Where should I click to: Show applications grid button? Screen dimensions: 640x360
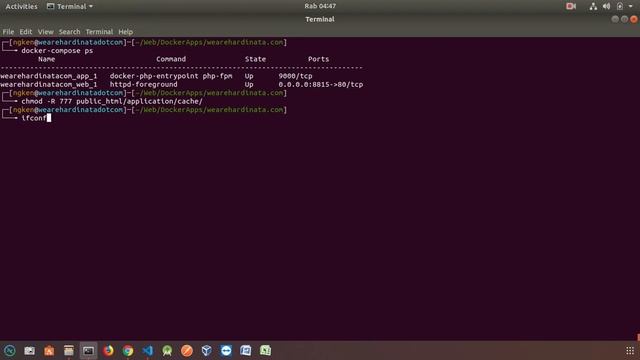pyautogui.click(x=630, y=351)
